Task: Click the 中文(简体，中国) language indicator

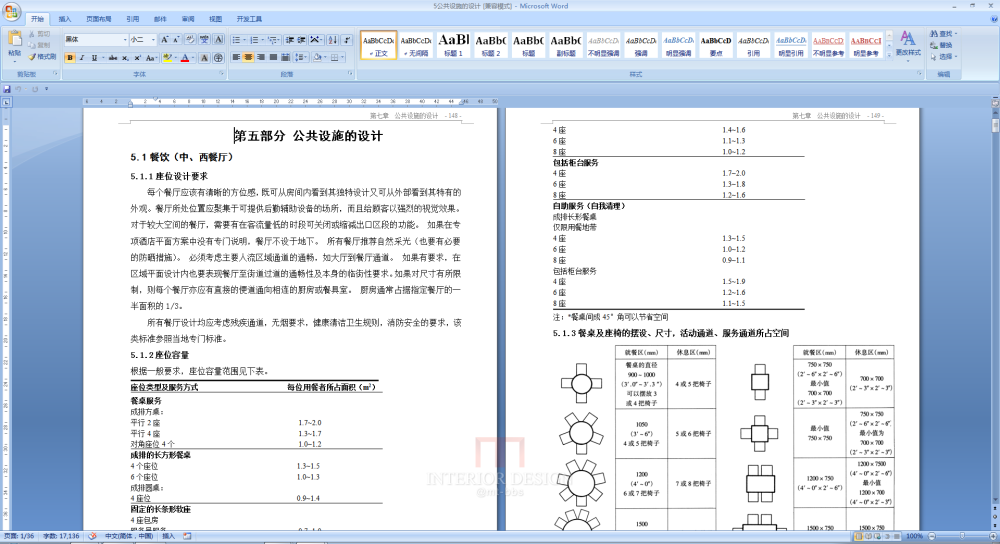Action: point(129,536)
